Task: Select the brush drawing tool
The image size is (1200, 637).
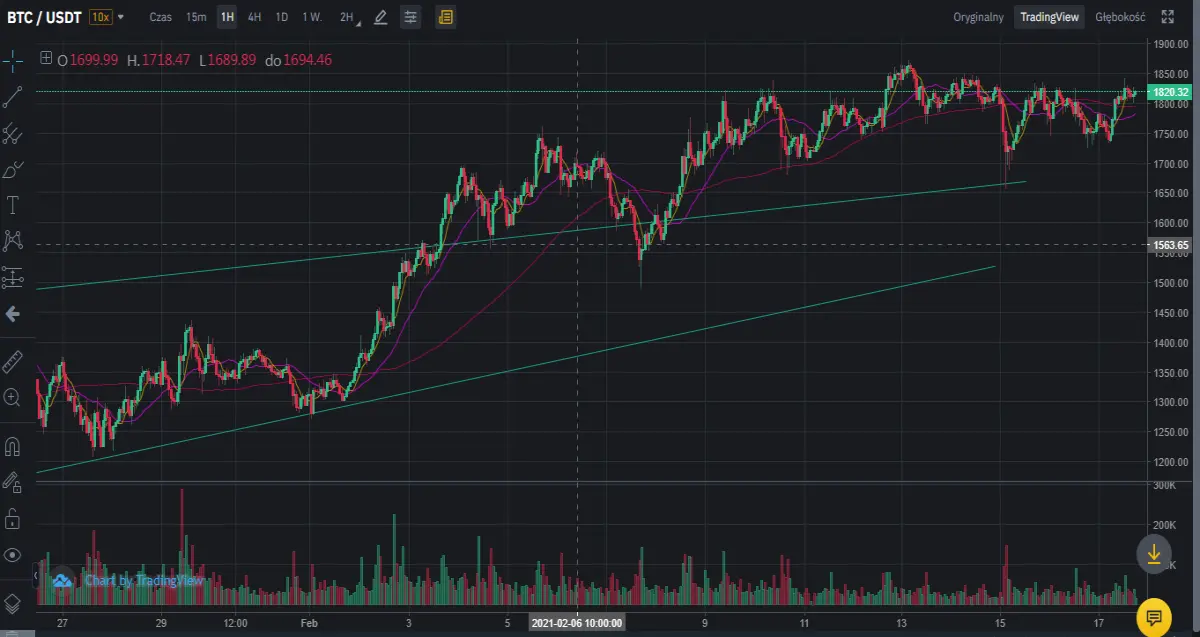Action: [13, 168]
